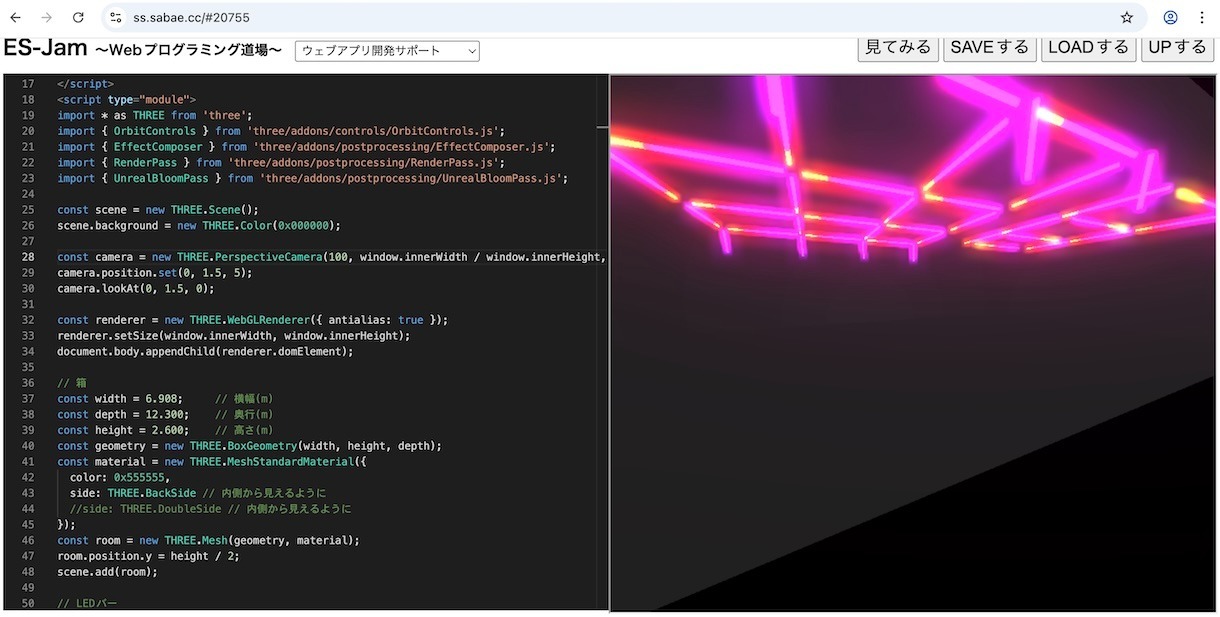Click the browser back arrow
This screenshot has height=617, width=1220.
click(15, 17)
